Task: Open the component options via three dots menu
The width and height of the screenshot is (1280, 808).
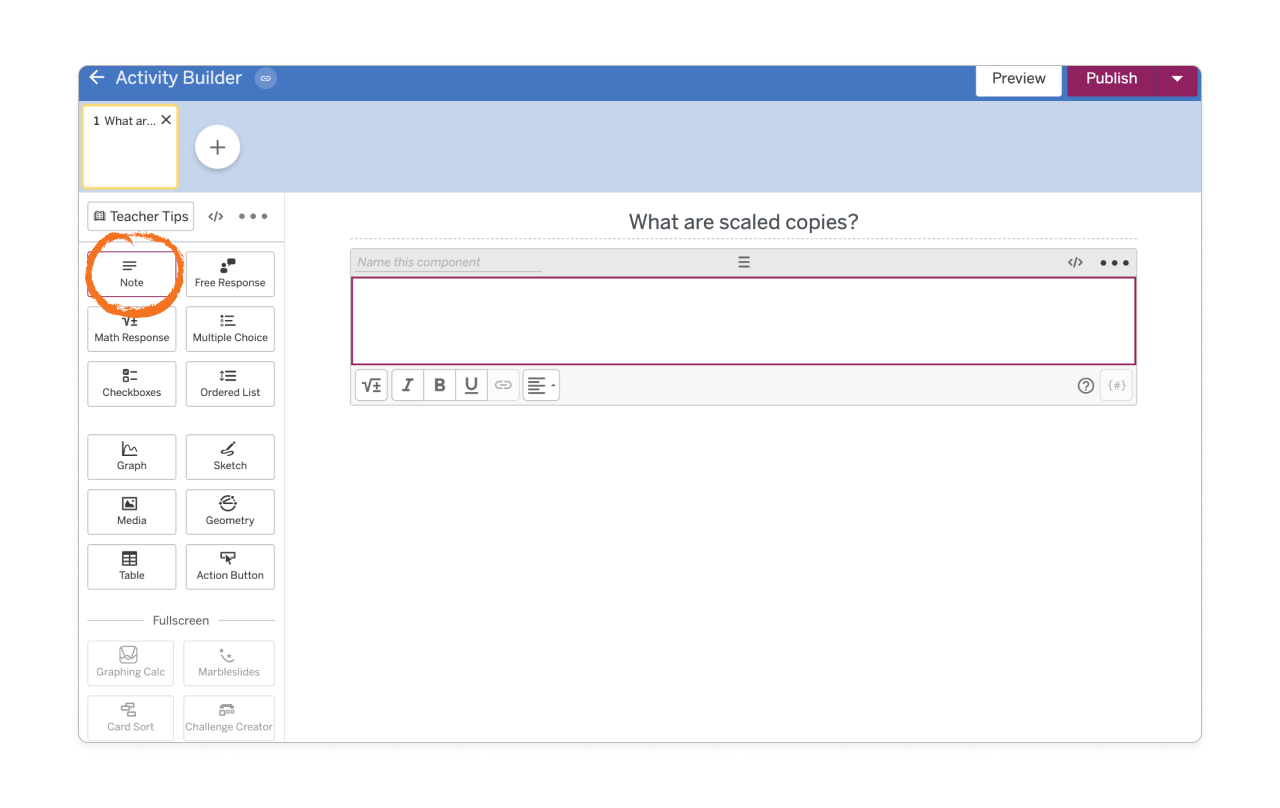Action: point(1114,262)
